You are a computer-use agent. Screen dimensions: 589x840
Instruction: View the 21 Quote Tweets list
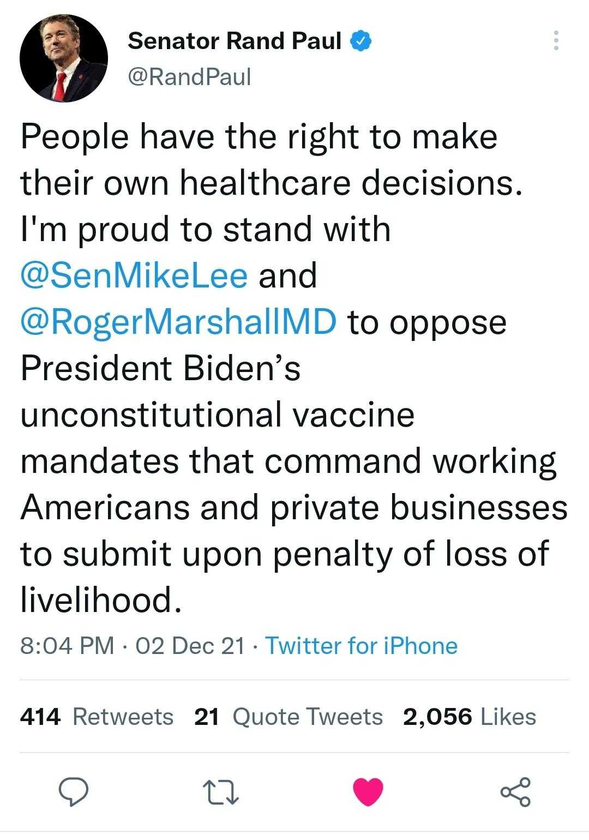[288, 717]
